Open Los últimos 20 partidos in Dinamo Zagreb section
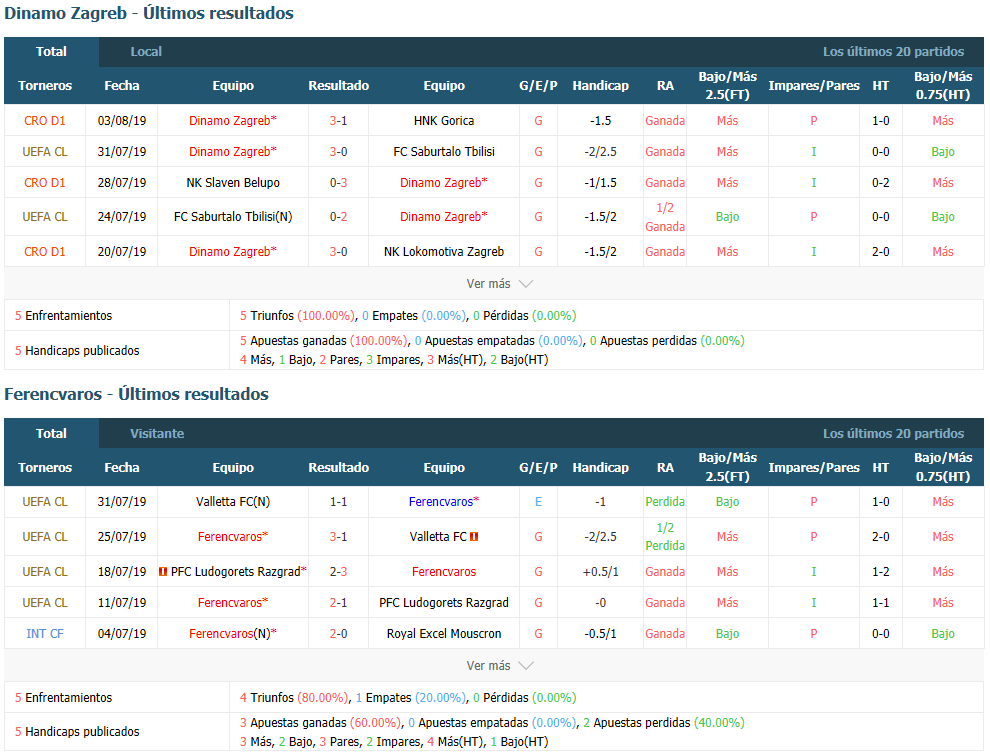The height and width of the screenshot is (754, 990). (893, 52)
